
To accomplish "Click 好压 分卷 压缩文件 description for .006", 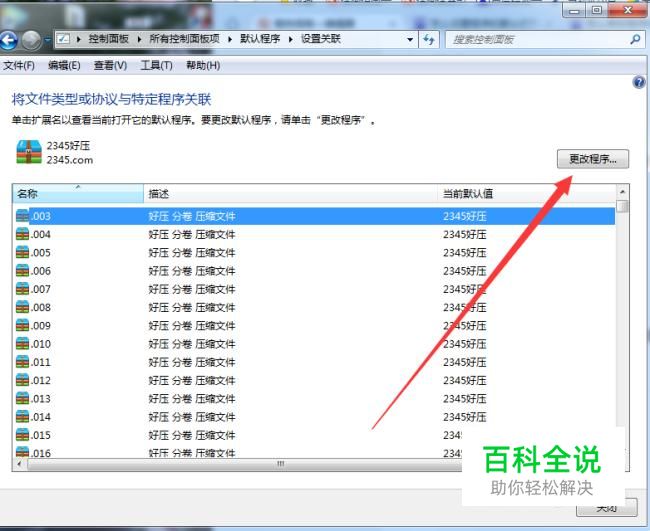I will click(x=192, y=271).
